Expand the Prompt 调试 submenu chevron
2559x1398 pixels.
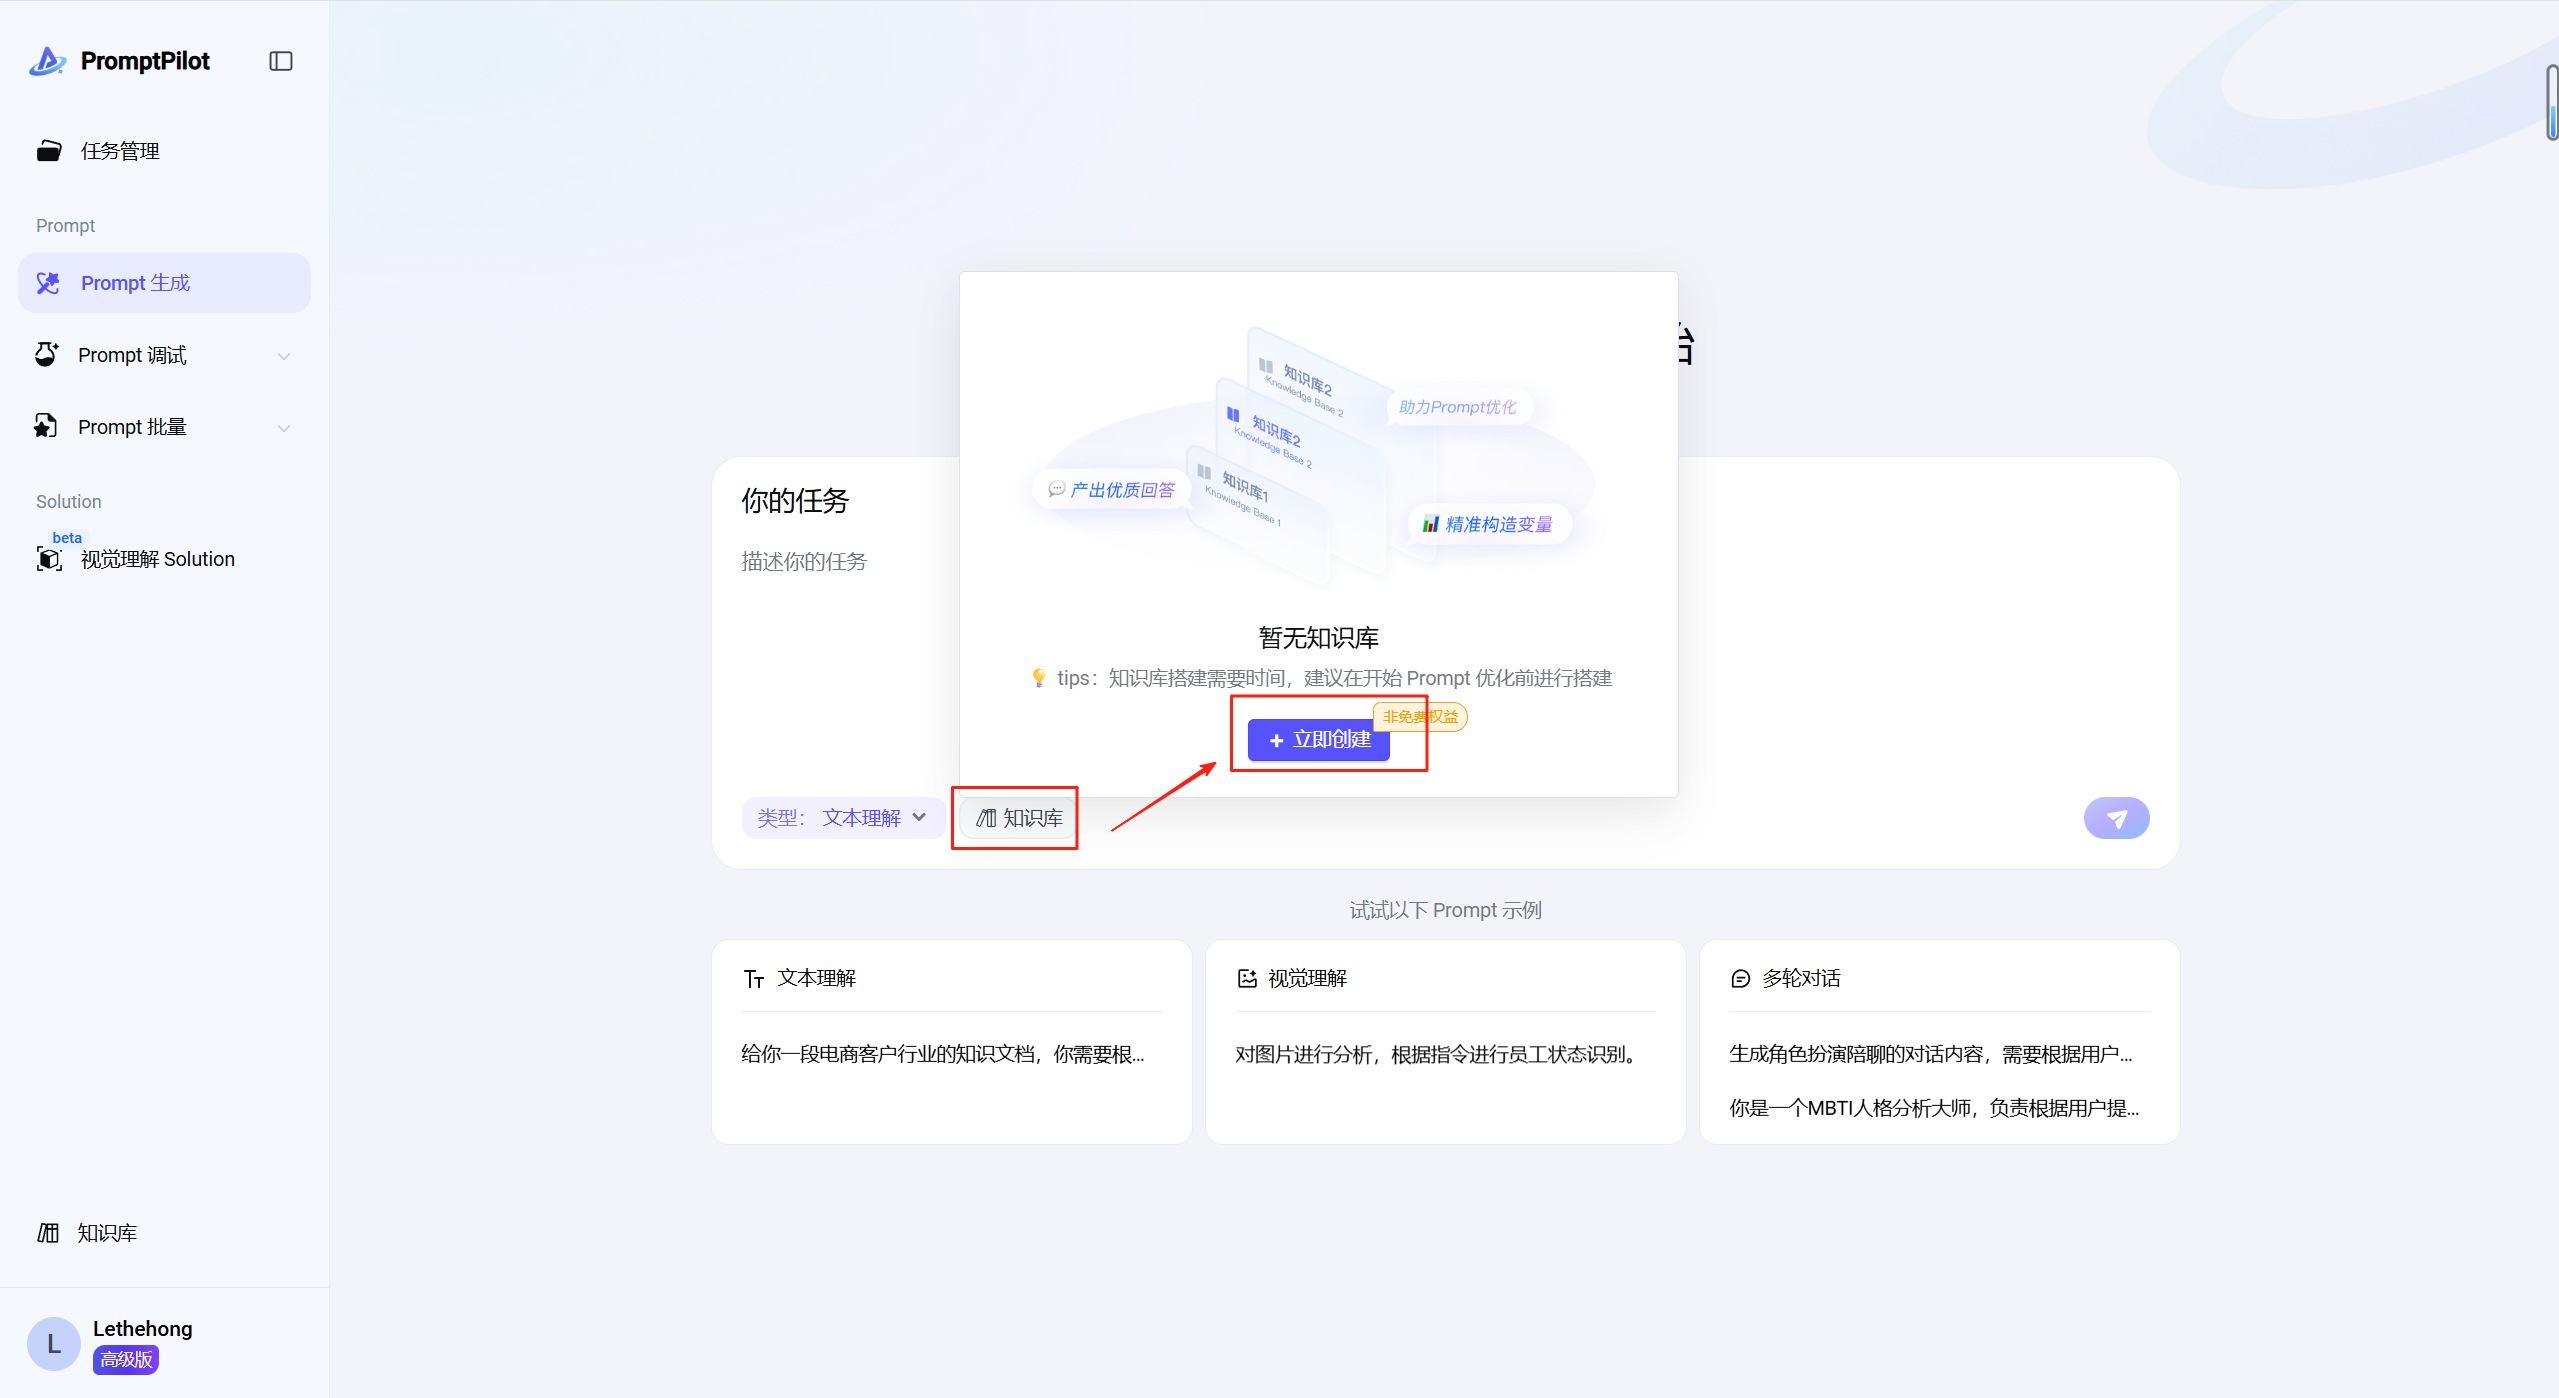pos(284,356)
